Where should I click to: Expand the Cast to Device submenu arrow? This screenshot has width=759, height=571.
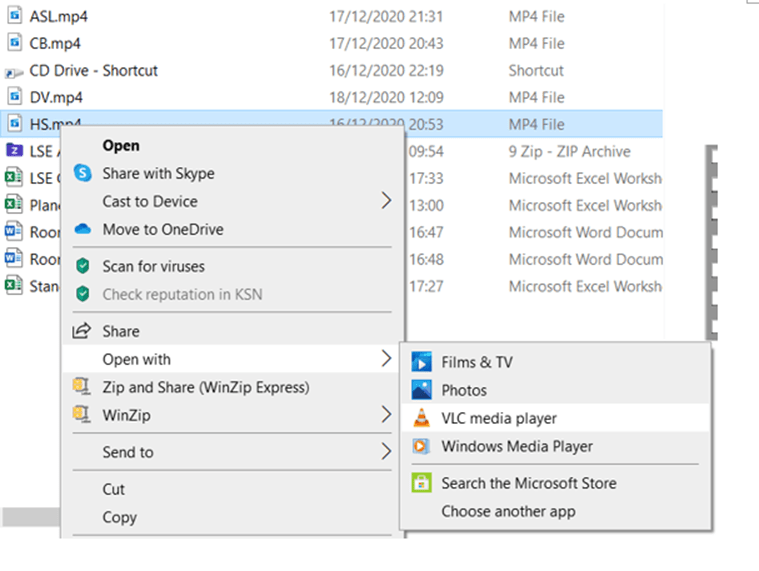click(x=387, y=202)
